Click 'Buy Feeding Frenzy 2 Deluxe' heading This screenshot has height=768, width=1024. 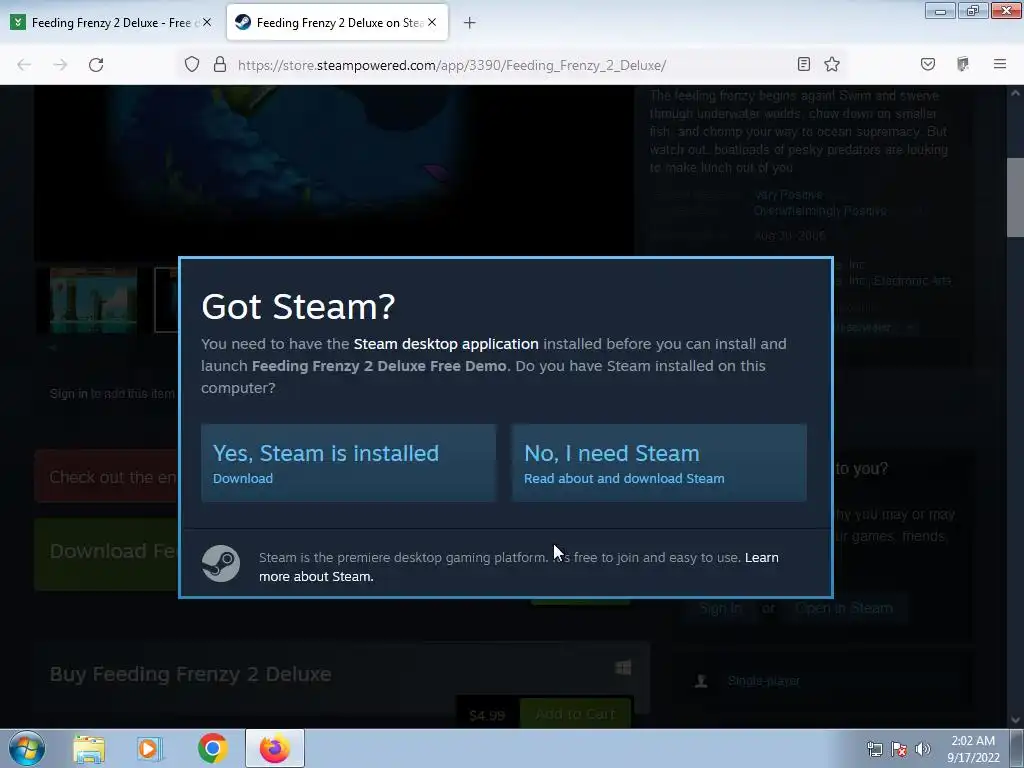(191, 674)
